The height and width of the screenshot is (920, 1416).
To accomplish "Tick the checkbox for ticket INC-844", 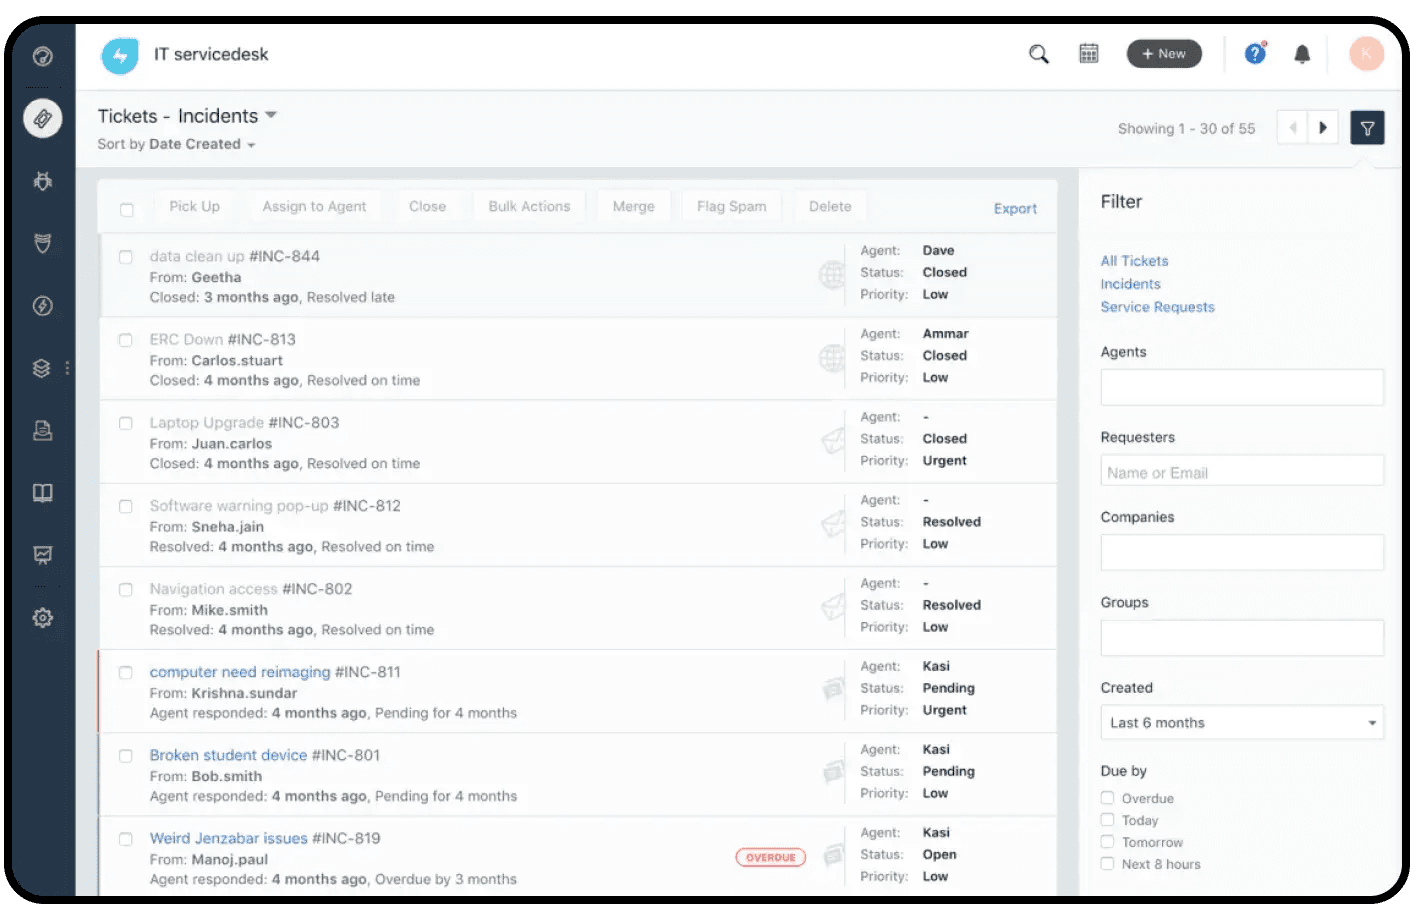I will click(126, 257).
